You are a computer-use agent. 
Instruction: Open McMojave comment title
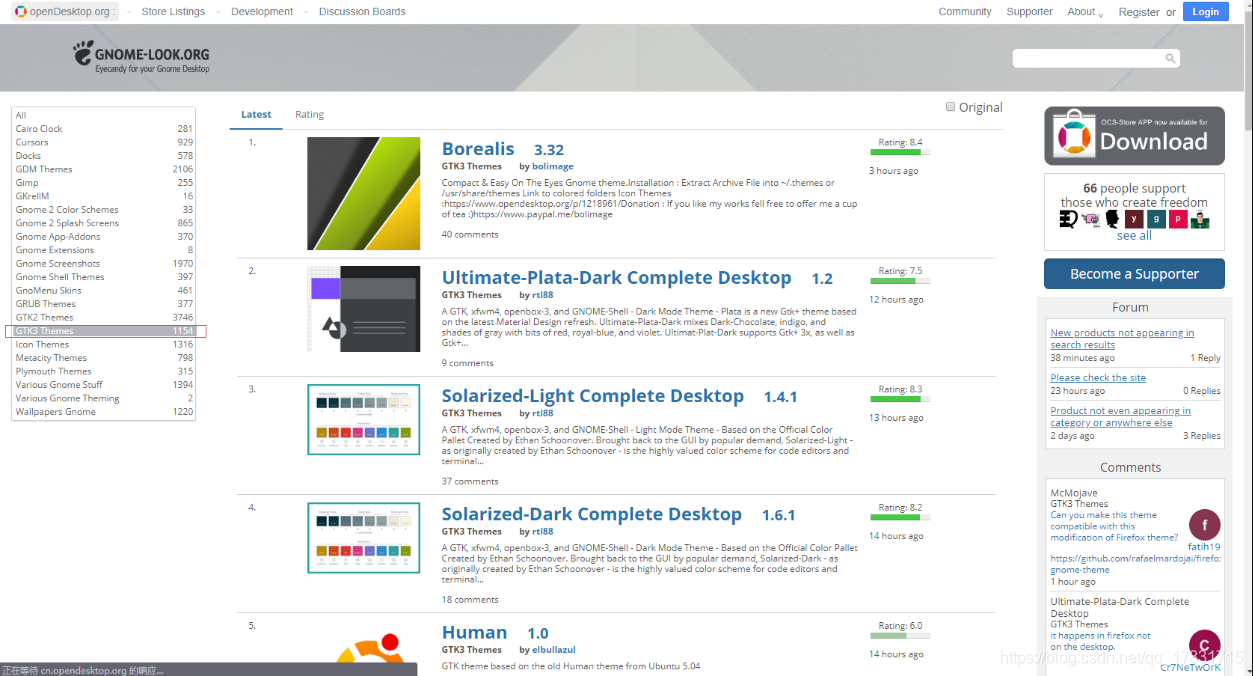pos(1074,493)
